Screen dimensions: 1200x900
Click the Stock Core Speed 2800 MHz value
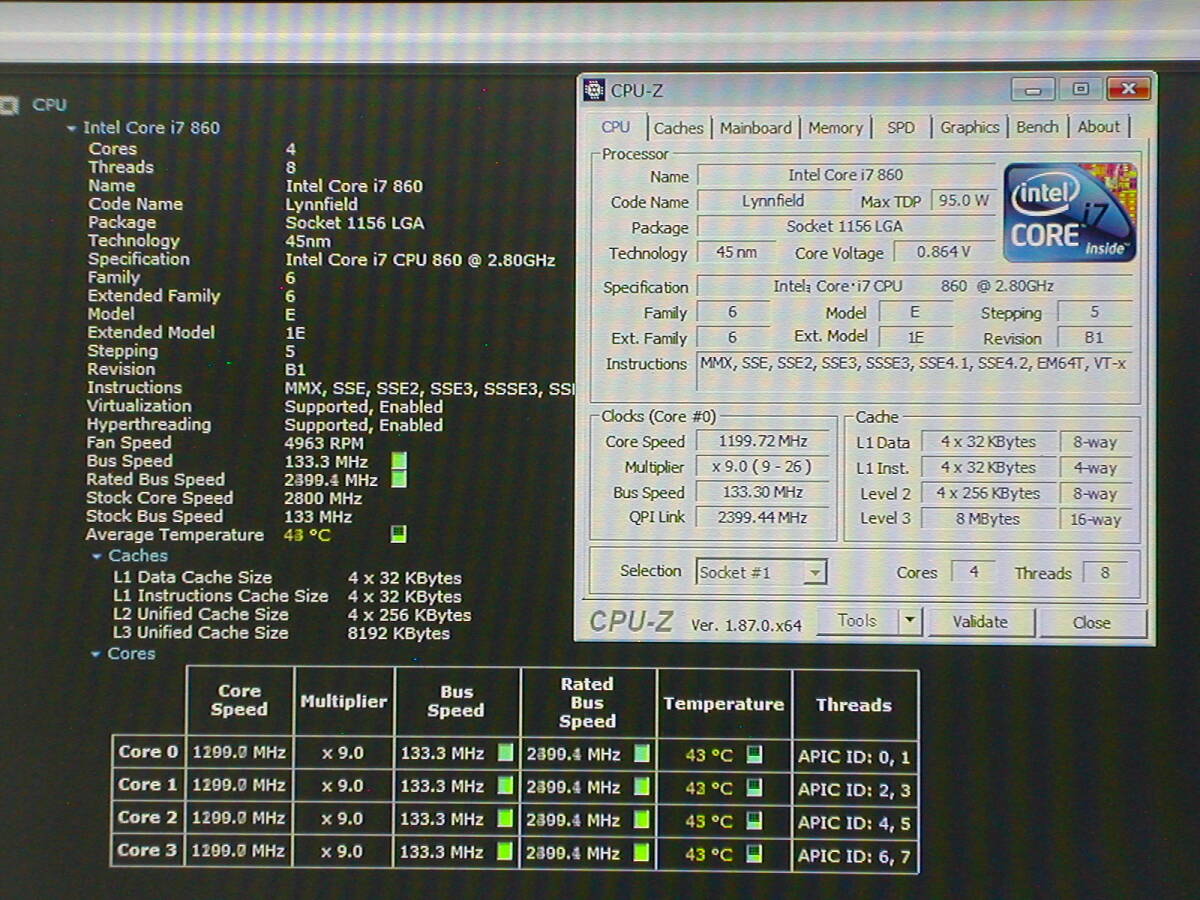pos(323,498)
